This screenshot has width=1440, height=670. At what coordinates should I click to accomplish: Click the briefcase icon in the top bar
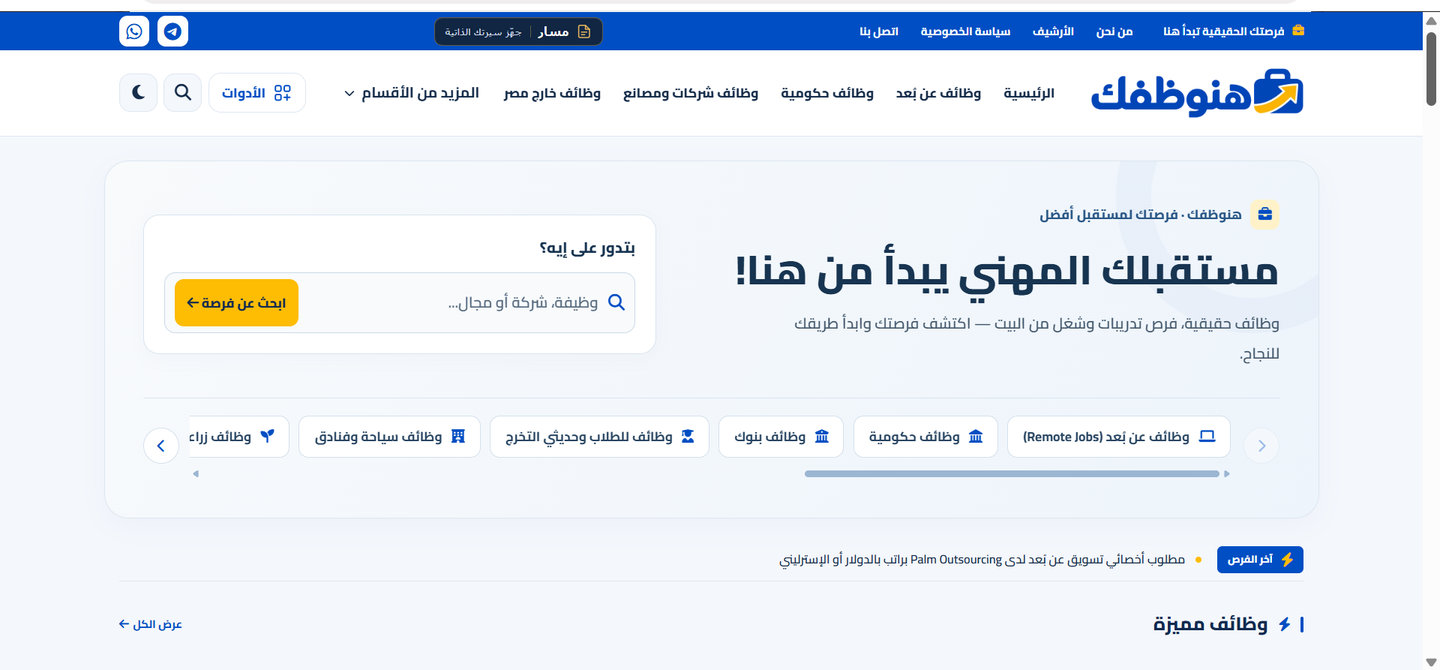pos(1298,31)
